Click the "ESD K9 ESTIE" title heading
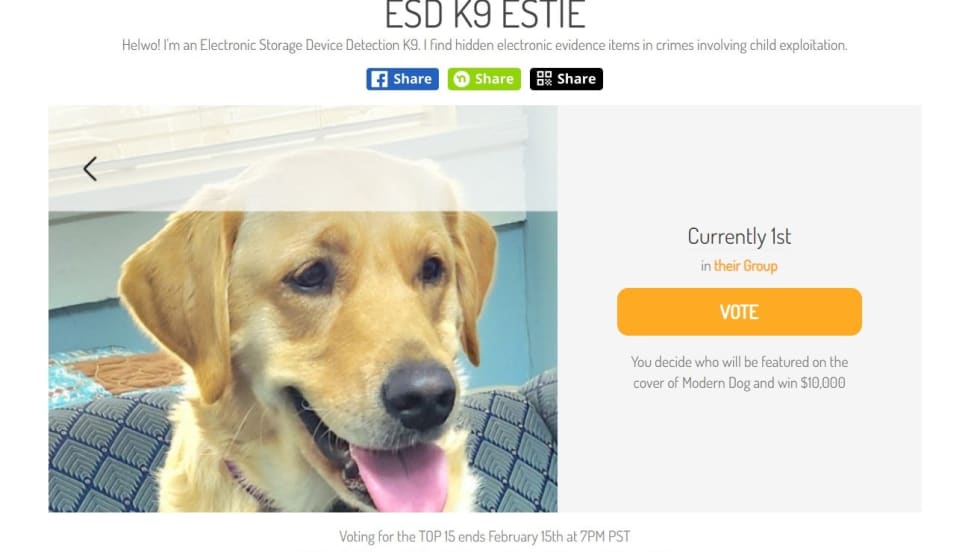 point(485,15)
